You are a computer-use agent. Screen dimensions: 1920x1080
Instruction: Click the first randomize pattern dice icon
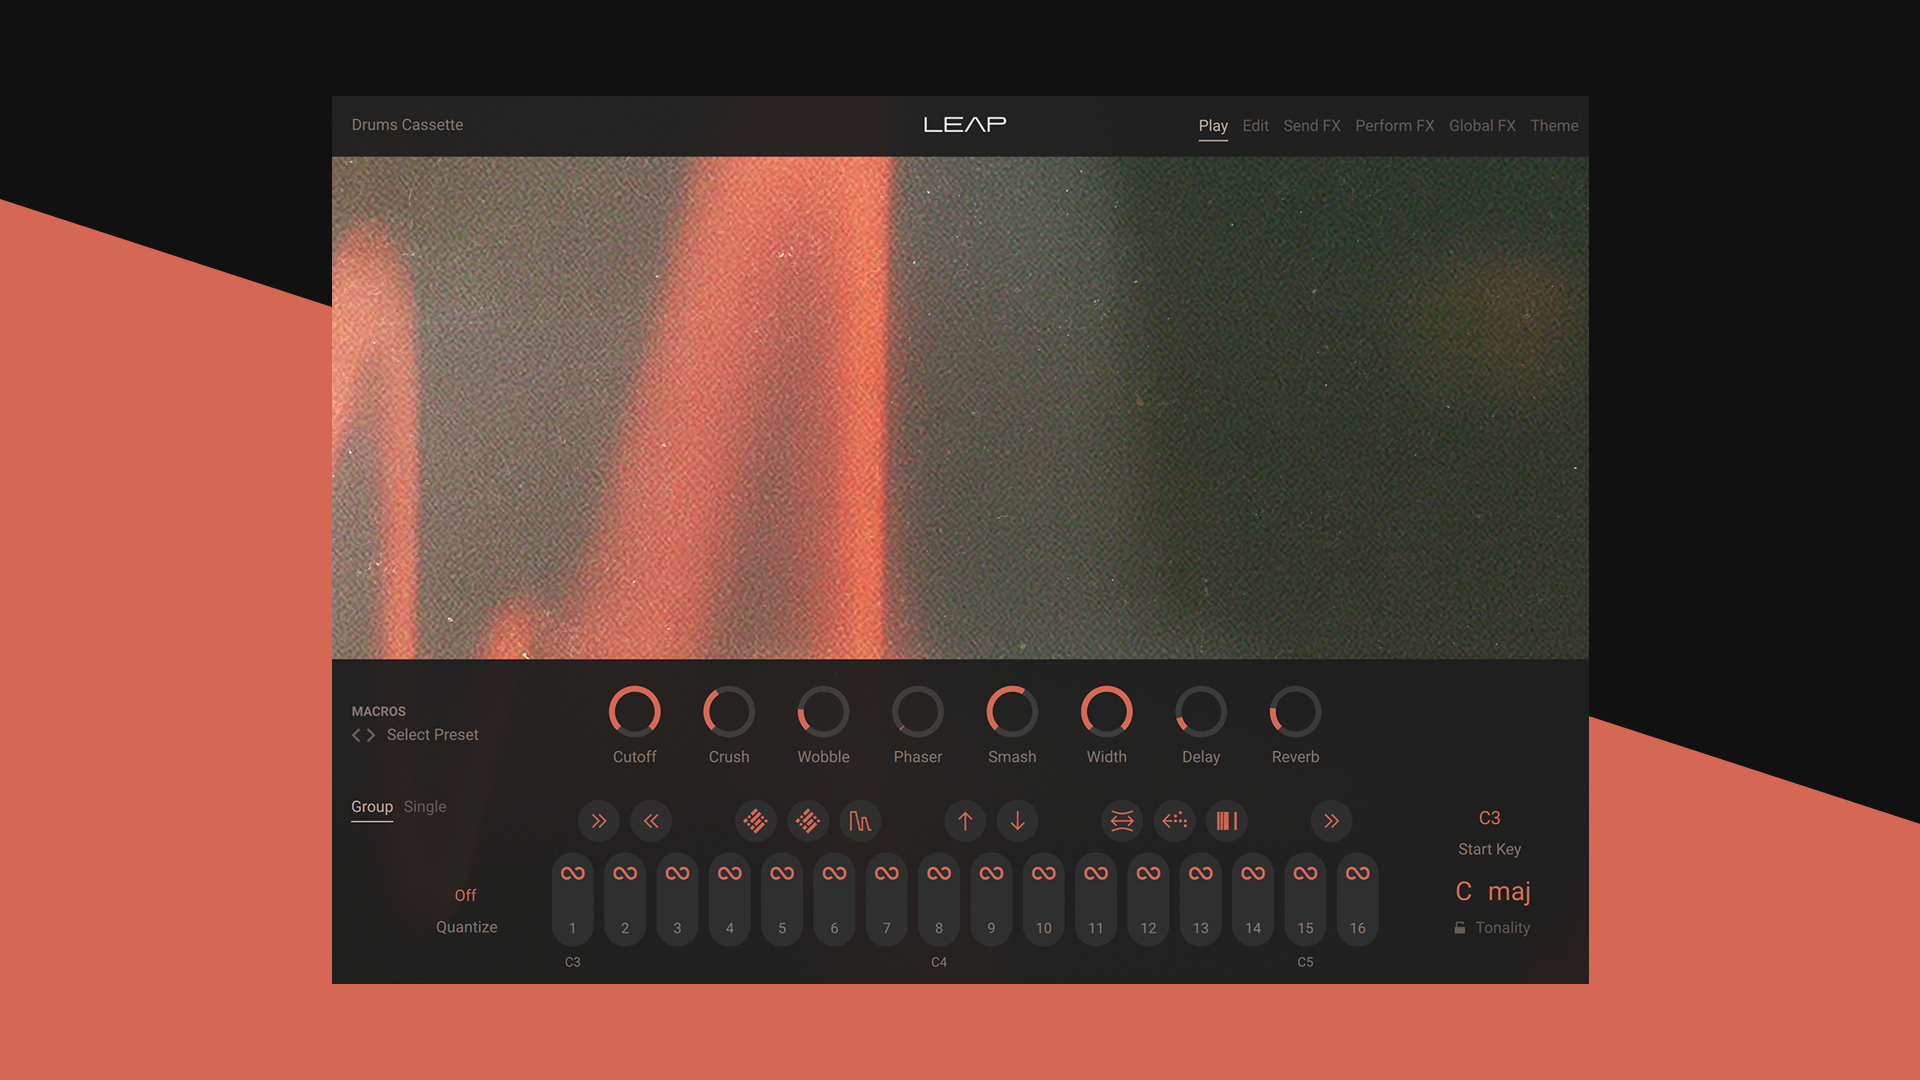point(755,821)
